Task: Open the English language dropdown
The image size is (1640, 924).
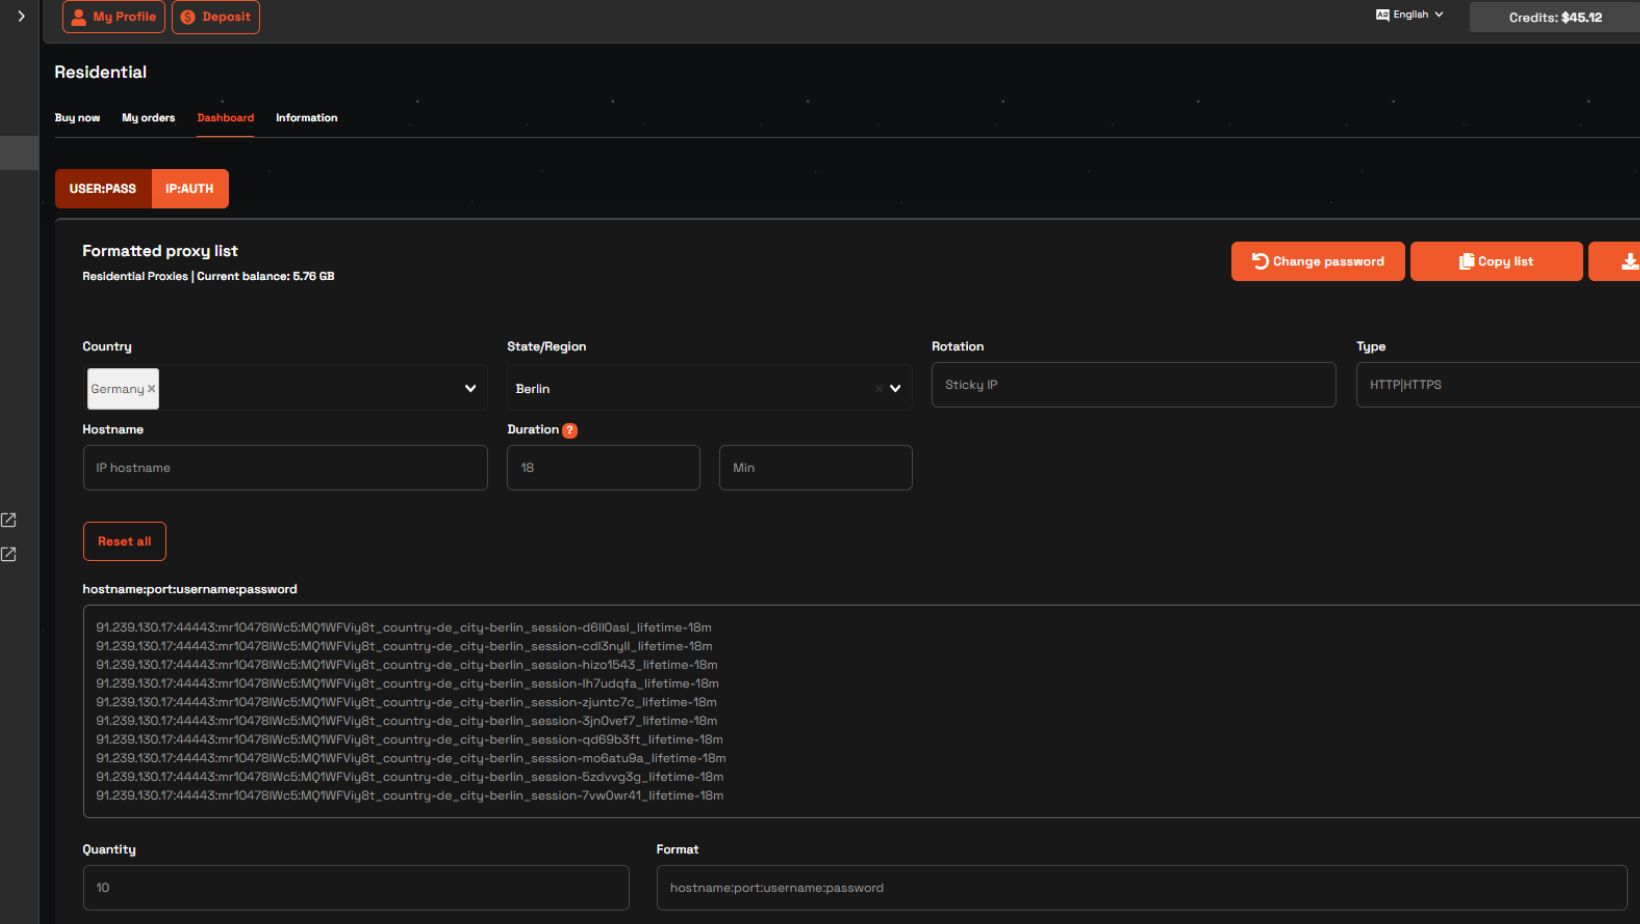Action: (1410, 15)
